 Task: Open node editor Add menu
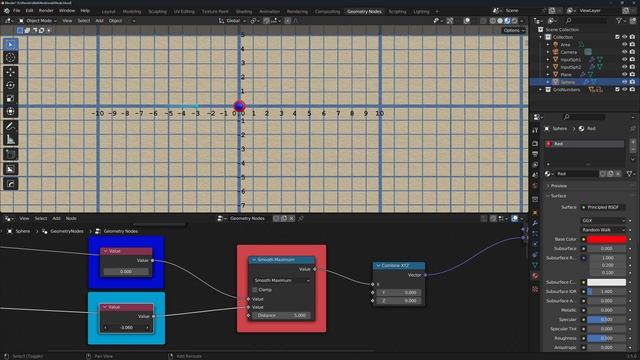click(56, 219)
